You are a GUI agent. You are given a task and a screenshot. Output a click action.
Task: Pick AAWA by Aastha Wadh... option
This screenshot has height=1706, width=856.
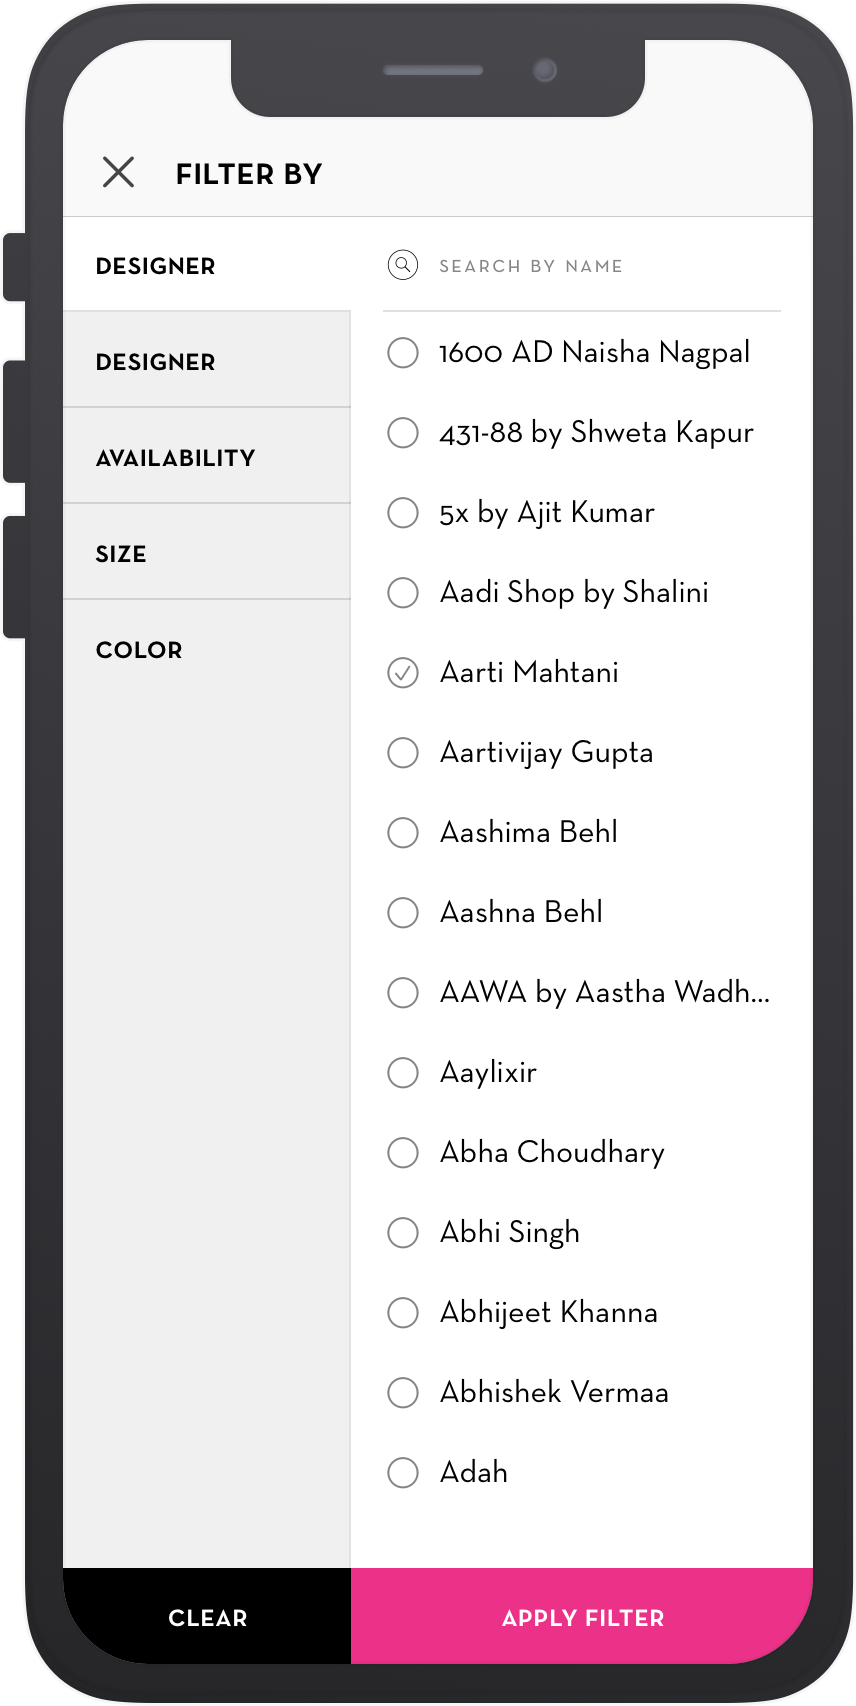(x=403, y=992)
